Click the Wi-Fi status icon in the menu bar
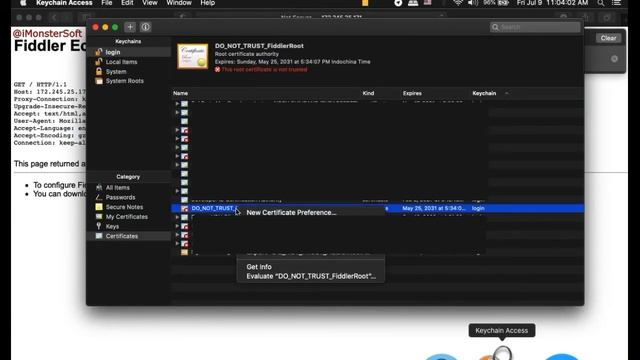The height and width of the screenshot is (360, 640). [458, 3]
